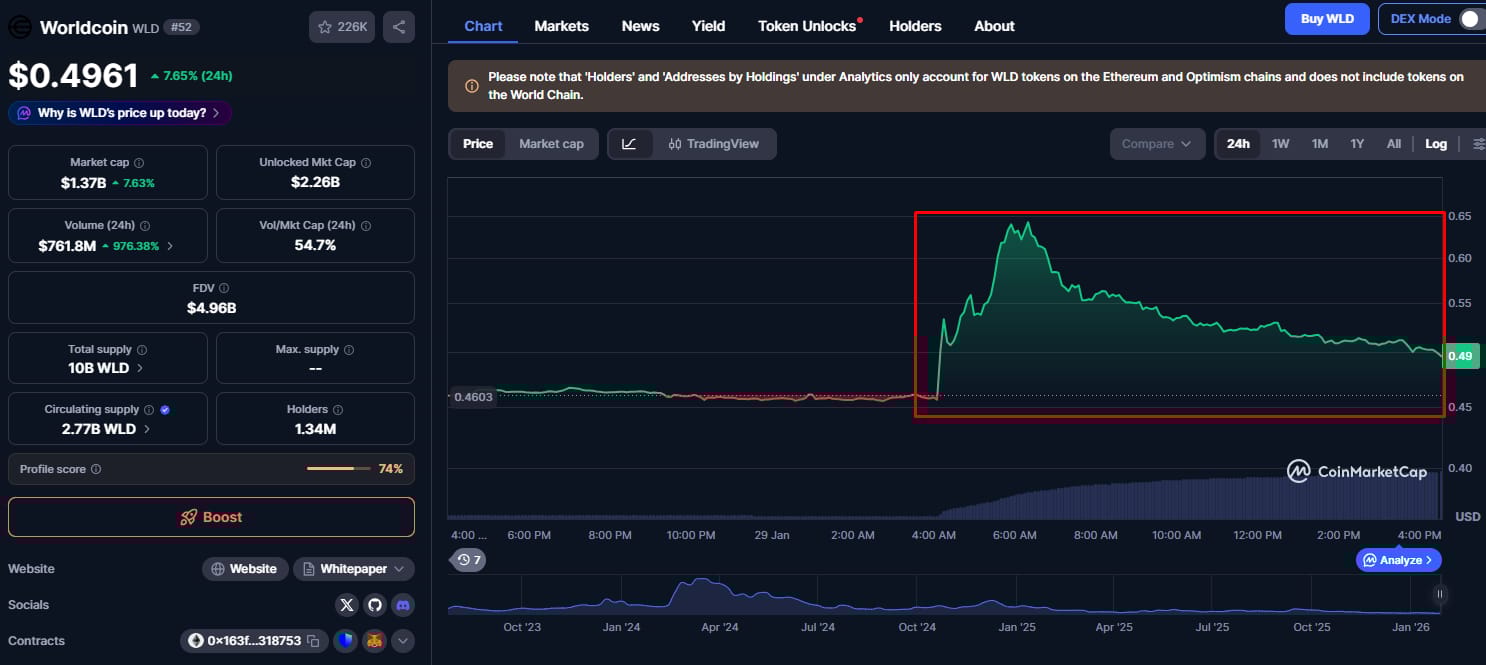Image resolution: width=1486 pixels, height=665 pixels.
Task: Click the MetaMask fox icon
Action: tap(374, 641)
